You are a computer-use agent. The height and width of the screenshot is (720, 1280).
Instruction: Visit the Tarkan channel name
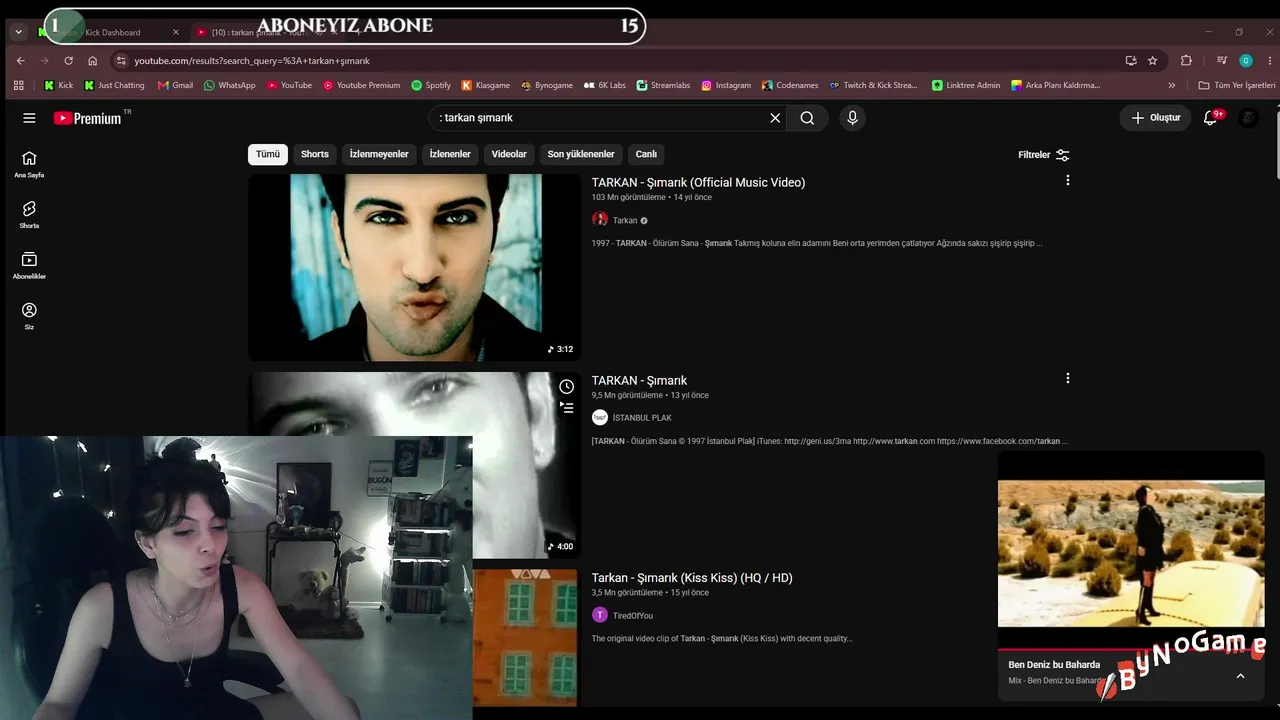pyautogui.click(x=625, y=220)
